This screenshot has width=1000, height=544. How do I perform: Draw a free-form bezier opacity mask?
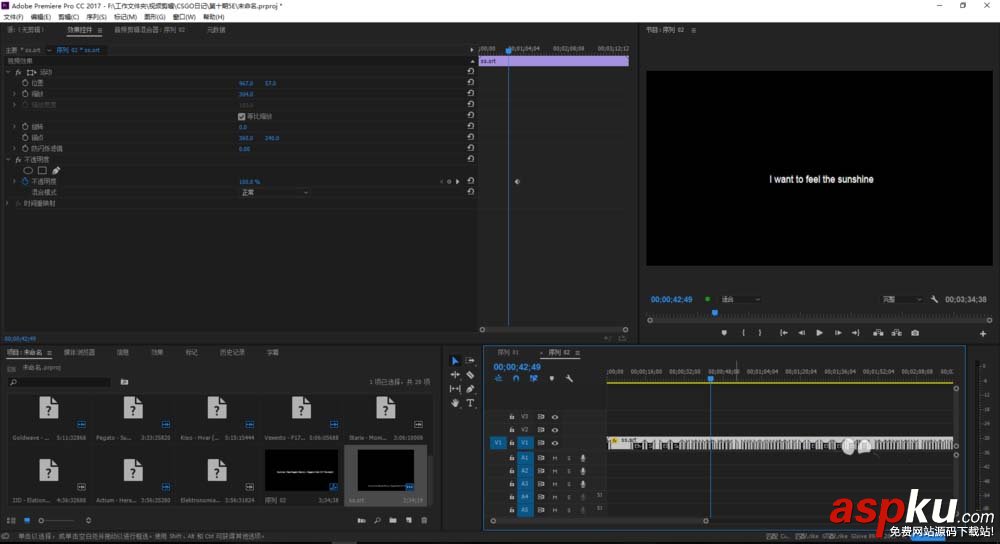coord(56,170)
